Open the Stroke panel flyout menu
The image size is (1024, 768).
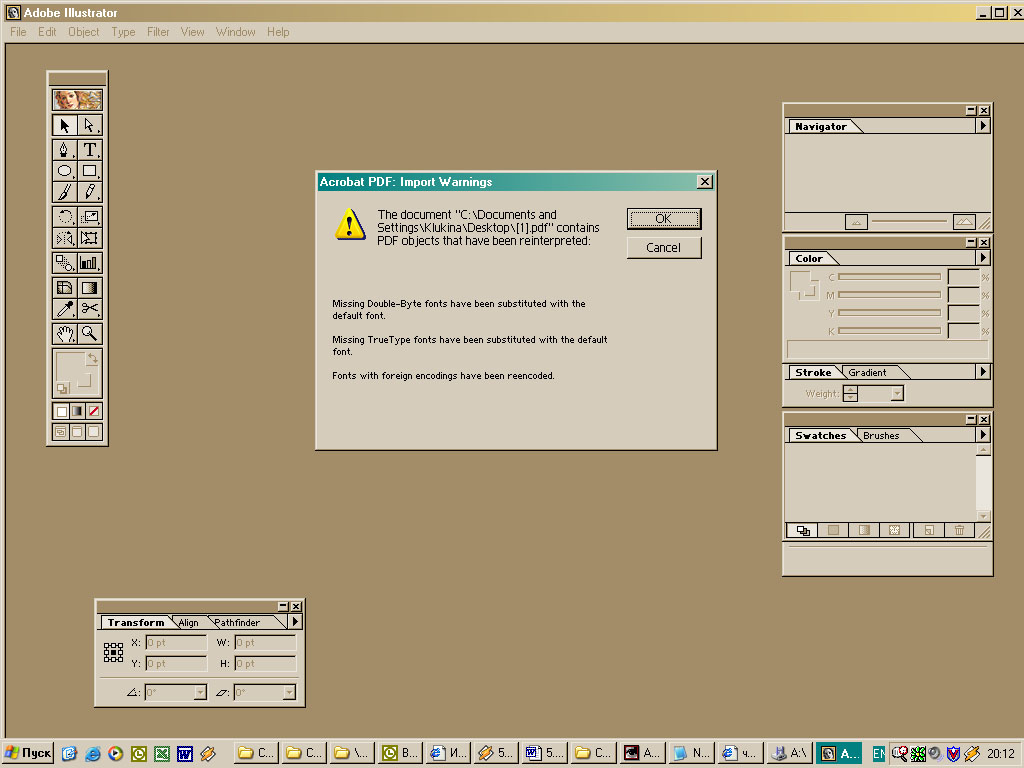(983, 372)
